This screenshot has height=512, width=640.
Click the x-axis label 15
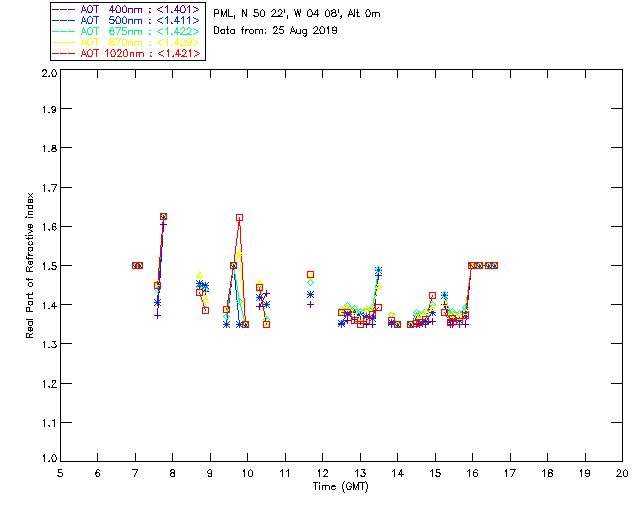(435, 473)
